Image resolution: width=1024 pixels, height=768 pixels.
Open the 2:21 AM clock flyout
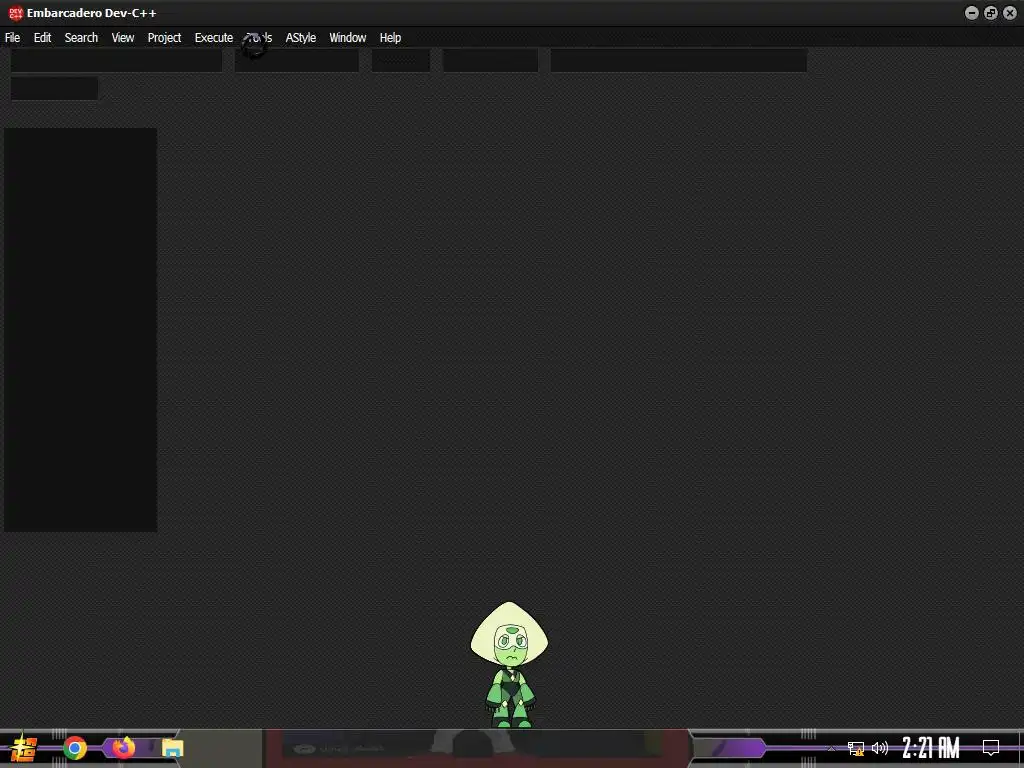tap(931, 748)
